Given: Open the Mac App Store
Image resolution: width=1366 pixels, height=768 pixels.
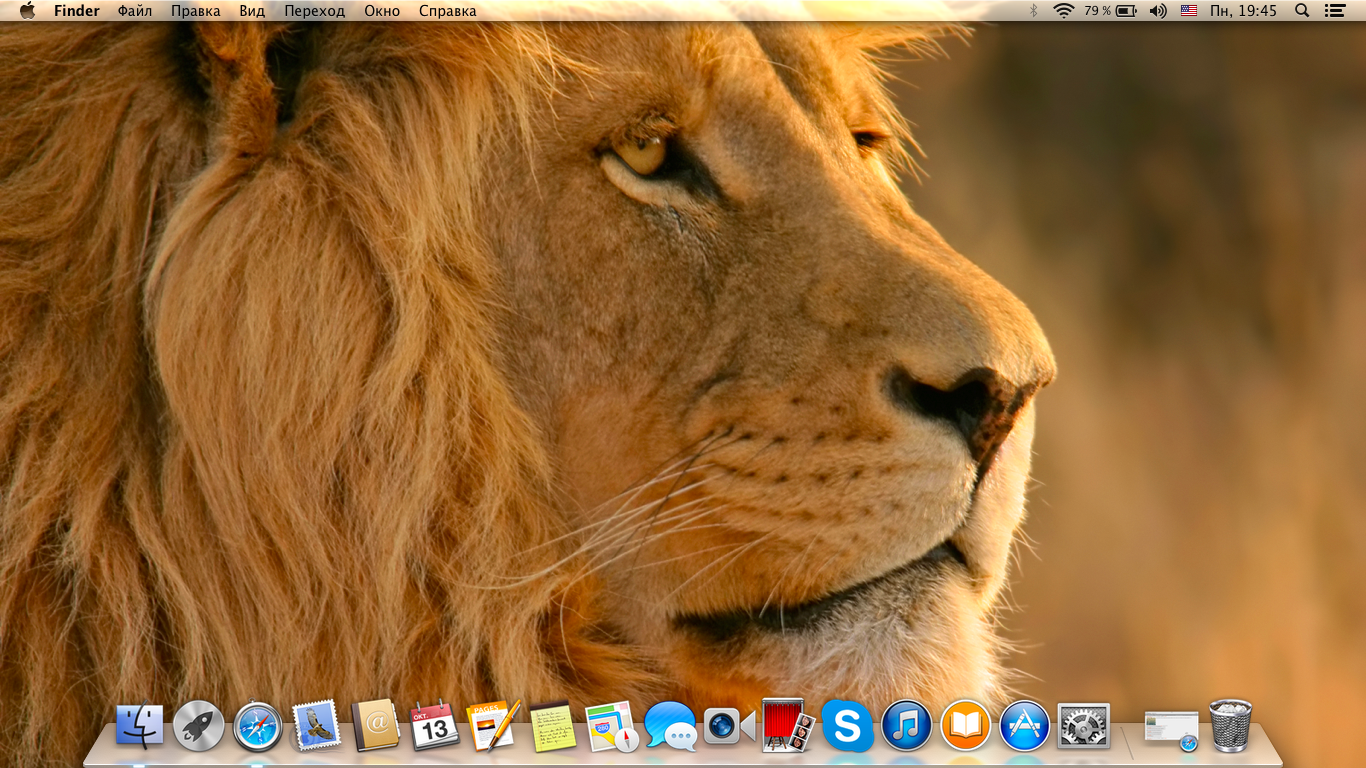Looking at the screenshot, I should click(x=1024, y=726).
